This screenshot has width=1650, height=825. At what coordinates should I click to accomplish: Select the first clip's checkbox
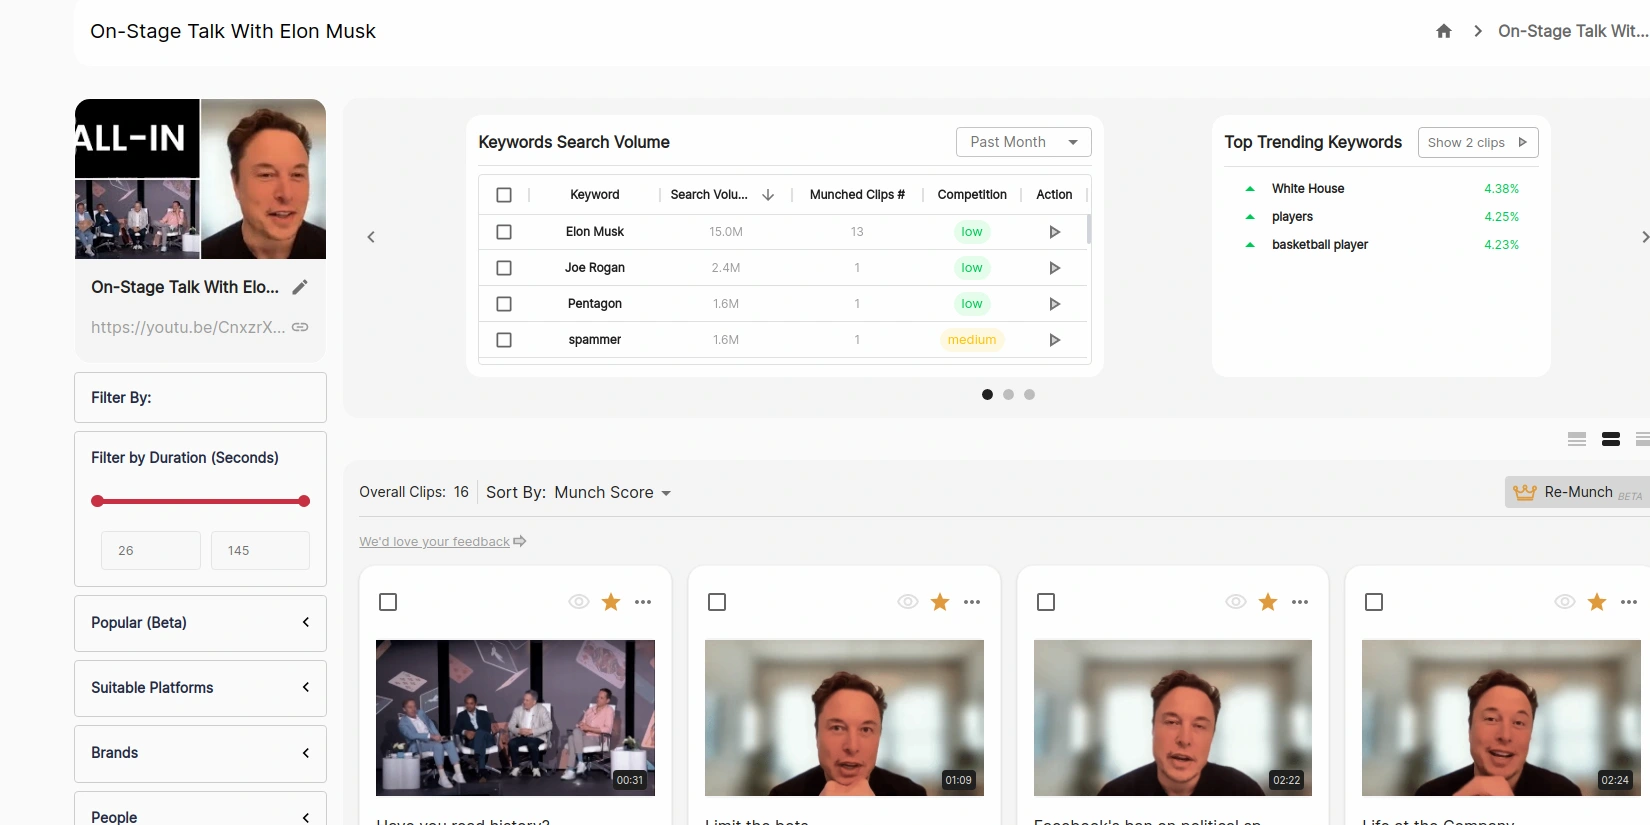click(x=388, y=602)
